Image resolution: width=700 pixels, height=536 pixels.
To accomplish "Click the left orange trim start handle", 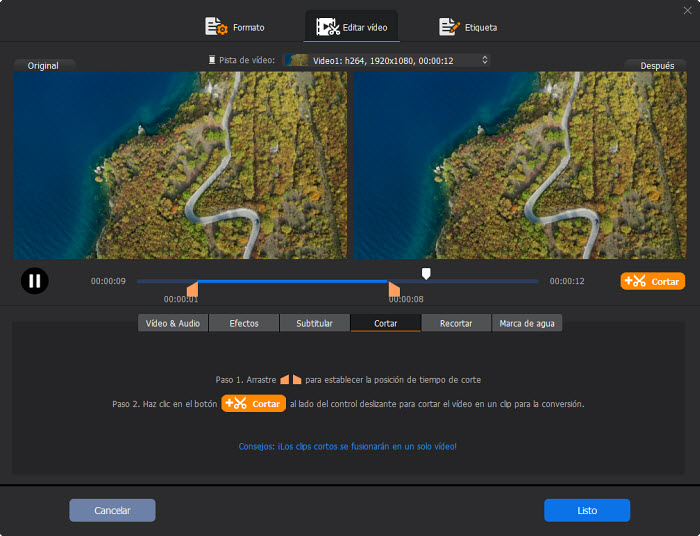I will click(193, 289).
